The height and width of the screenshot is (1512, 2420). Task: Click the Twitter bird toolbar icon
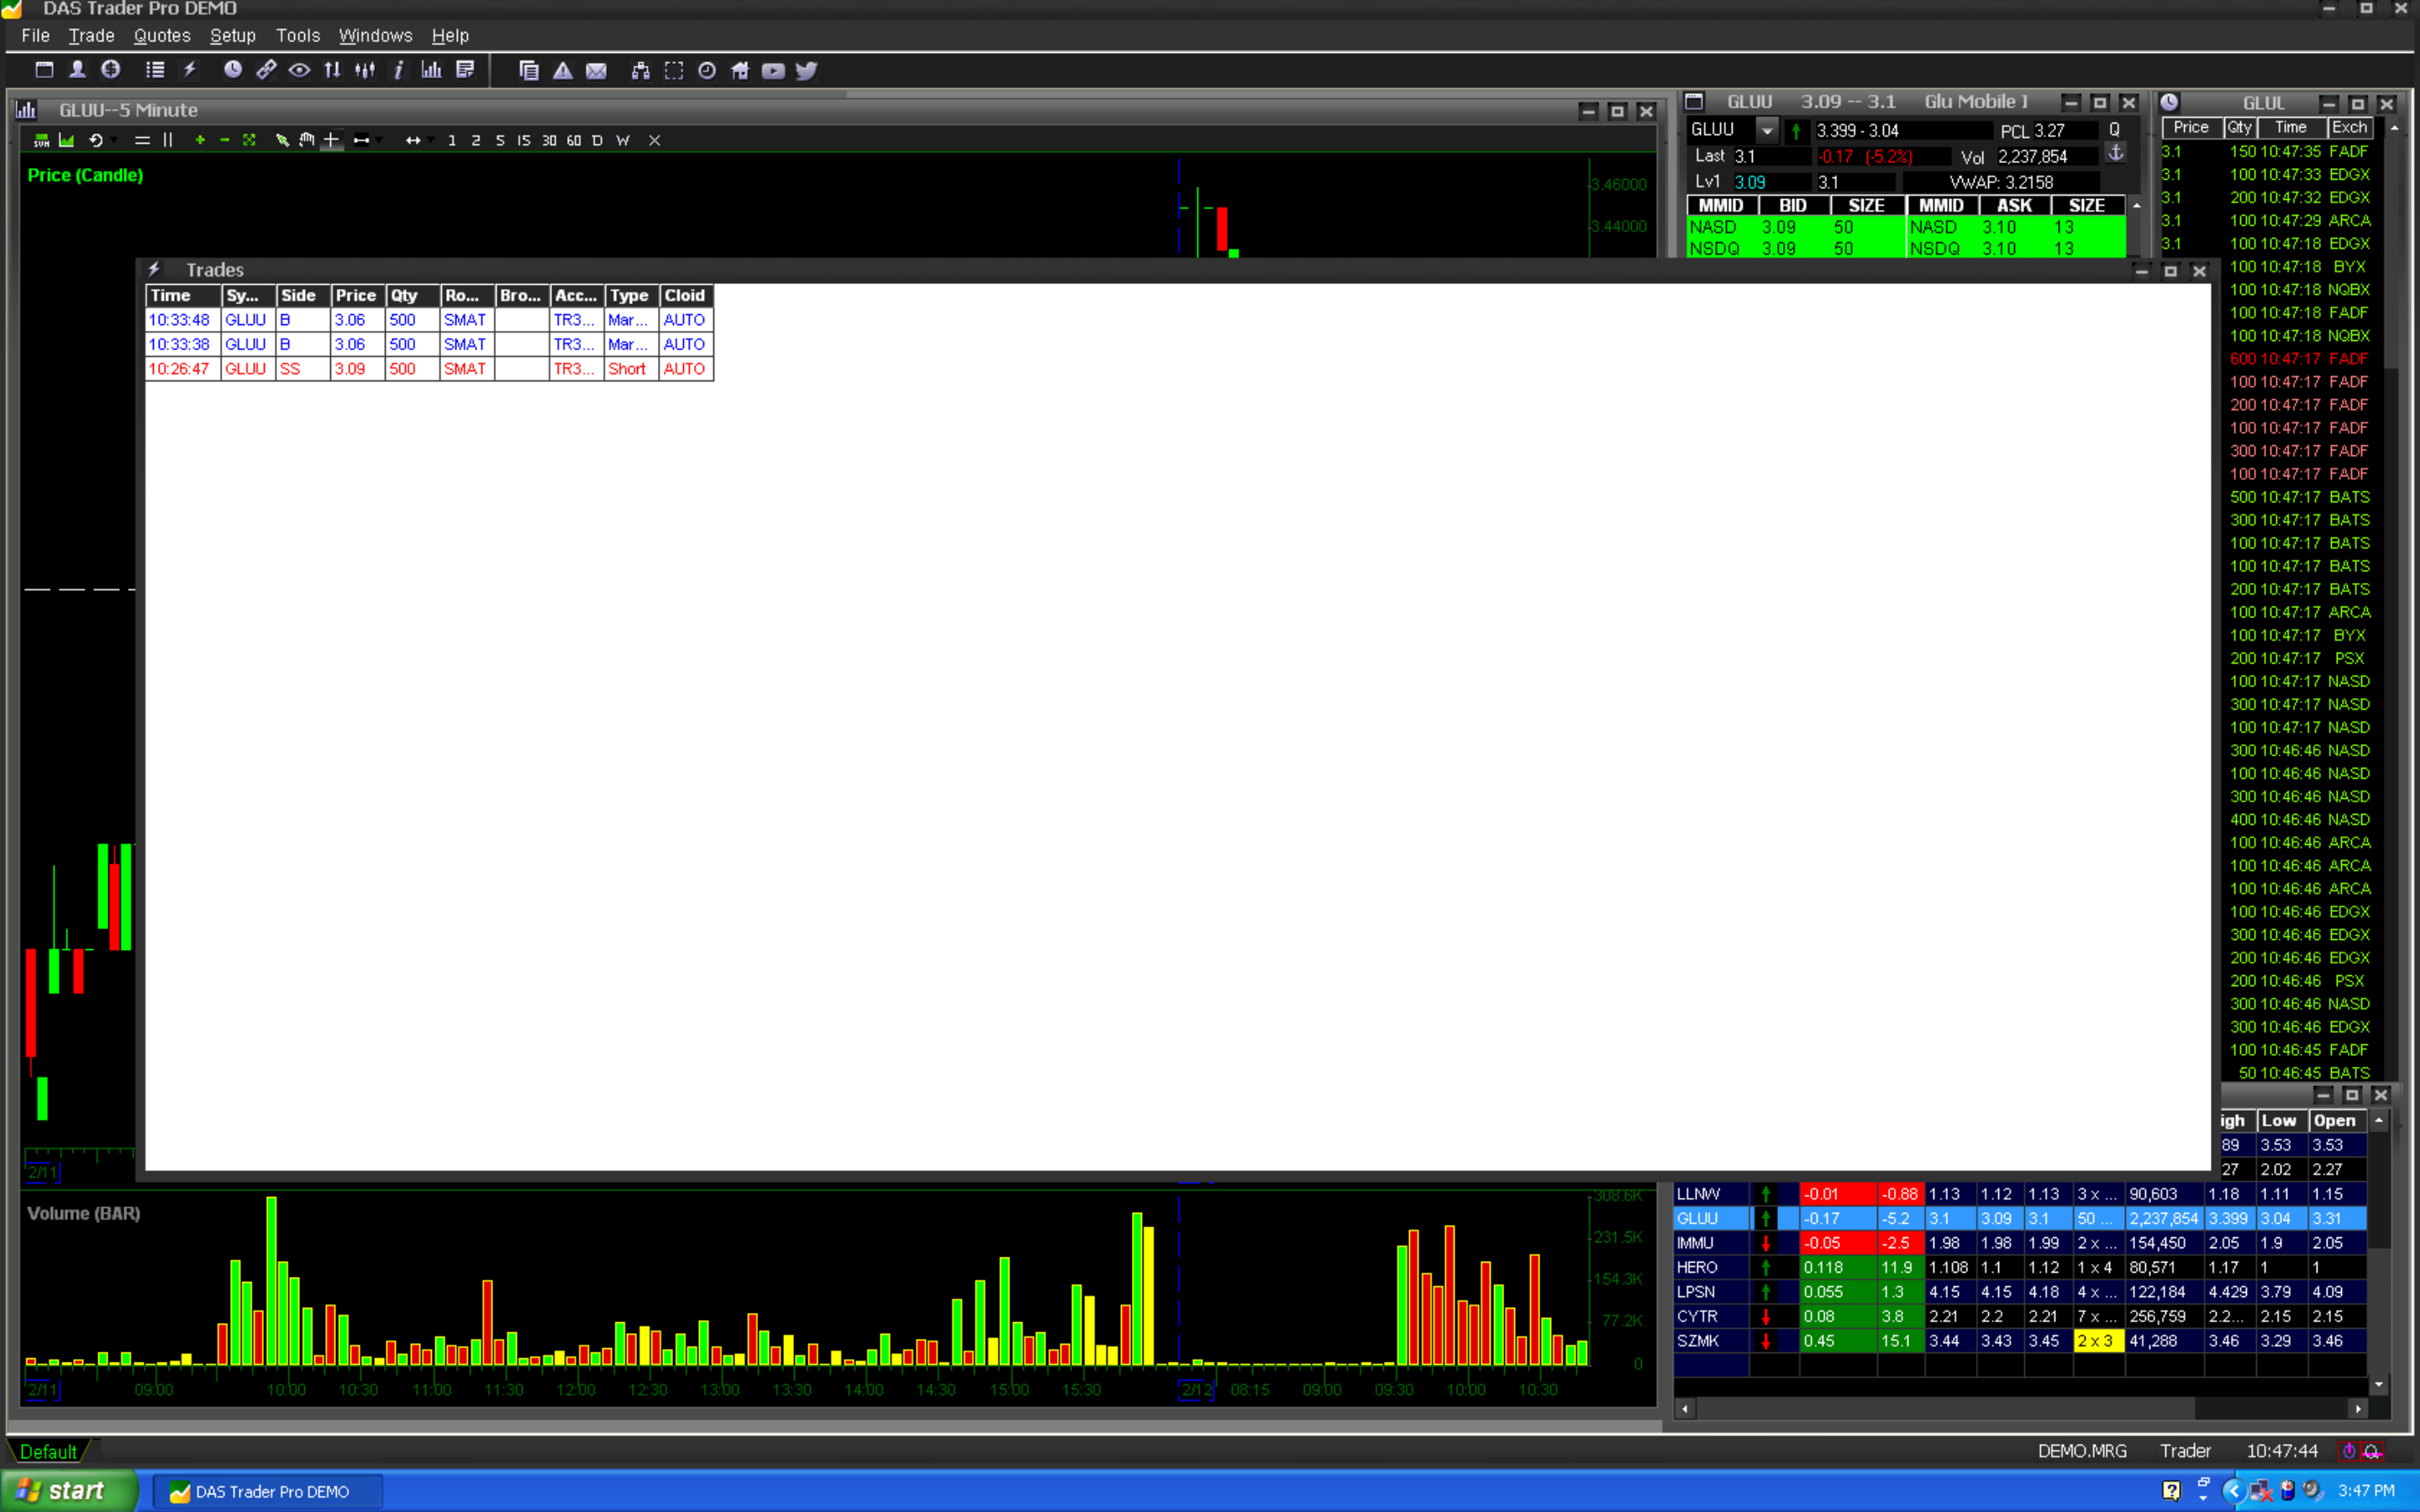click(806, 71)
